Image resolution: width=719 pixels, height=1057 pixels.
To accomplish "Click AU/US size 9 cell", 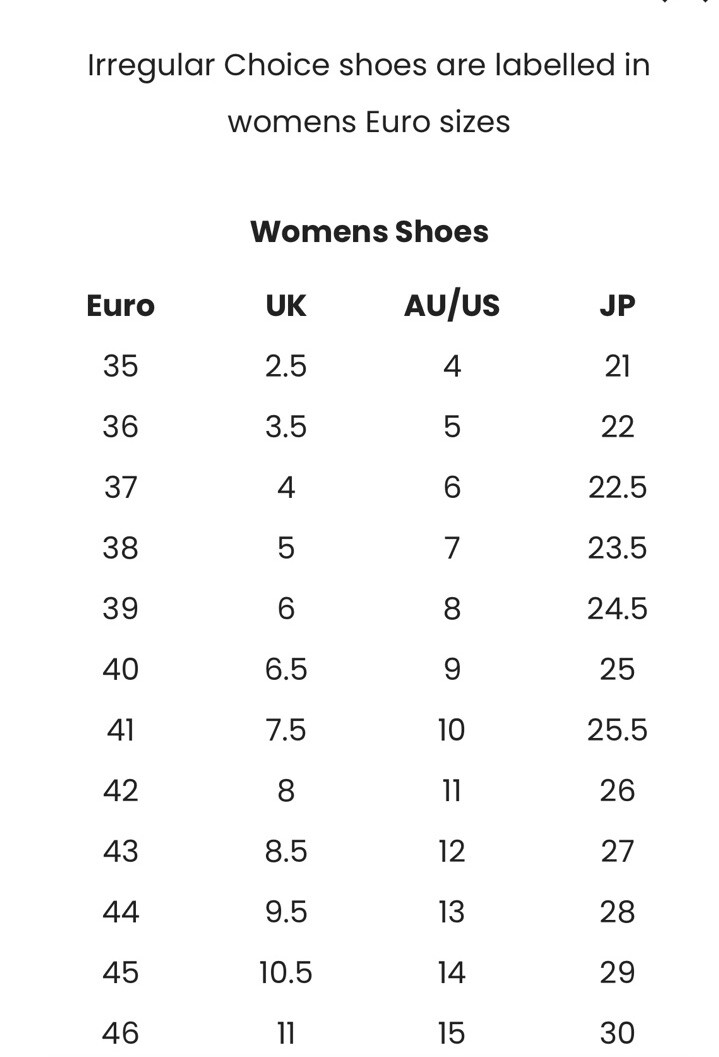I will pyautogui.click(x=451, y=669).
